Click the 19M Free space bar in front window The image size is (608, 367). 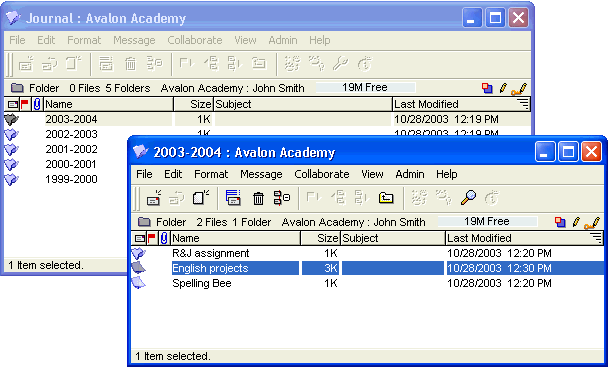pos(487,222)
